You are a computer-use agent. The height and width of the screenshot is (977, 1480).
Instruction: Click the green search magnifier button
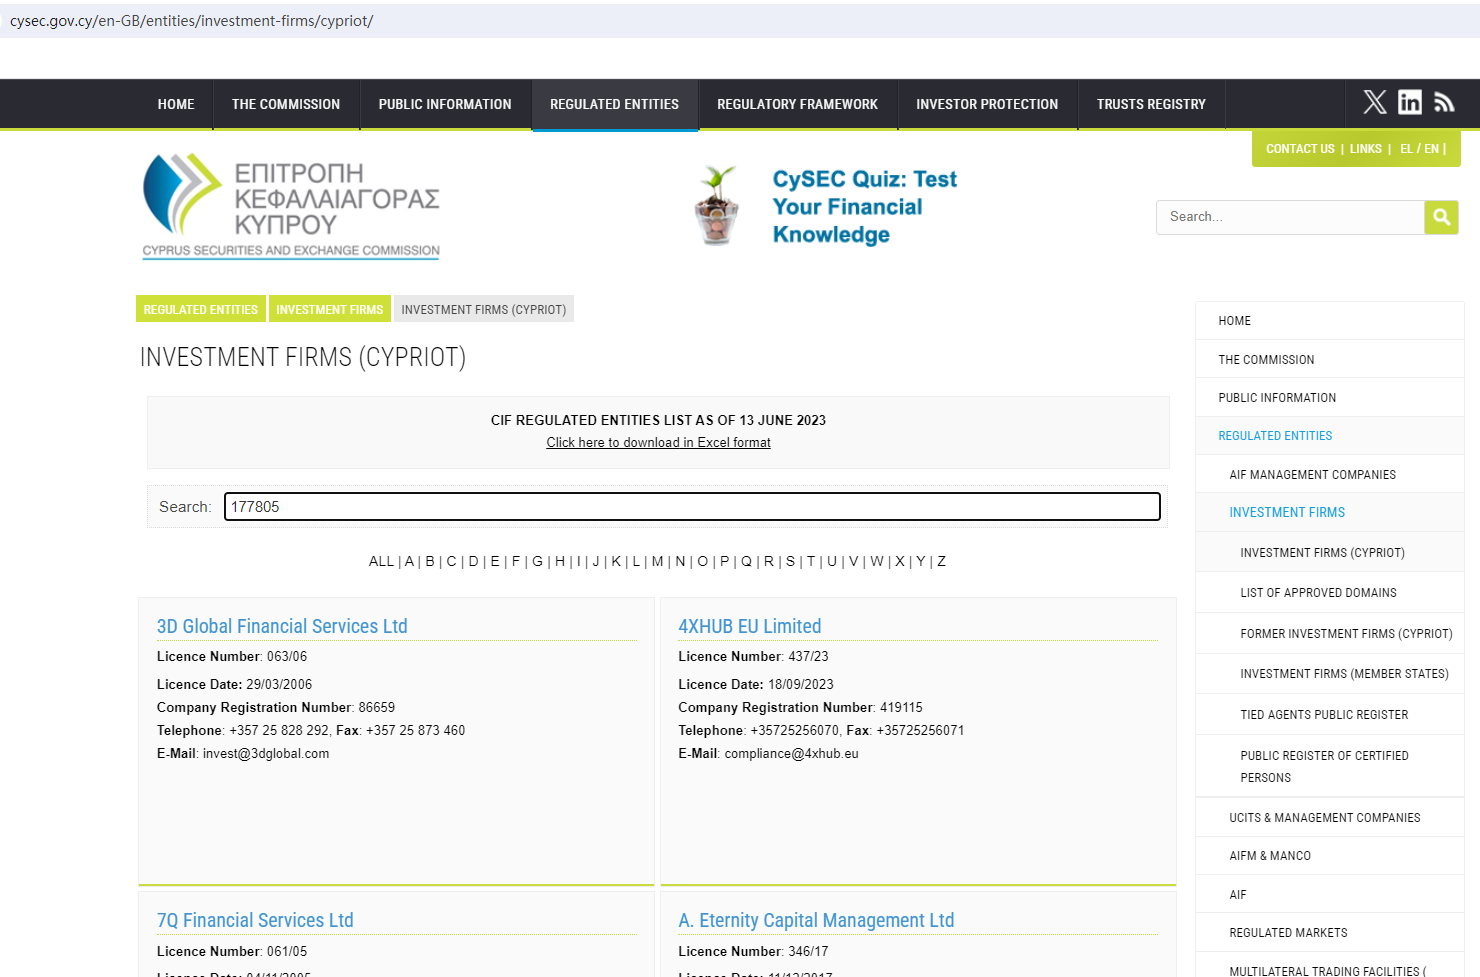point(1441,217)
